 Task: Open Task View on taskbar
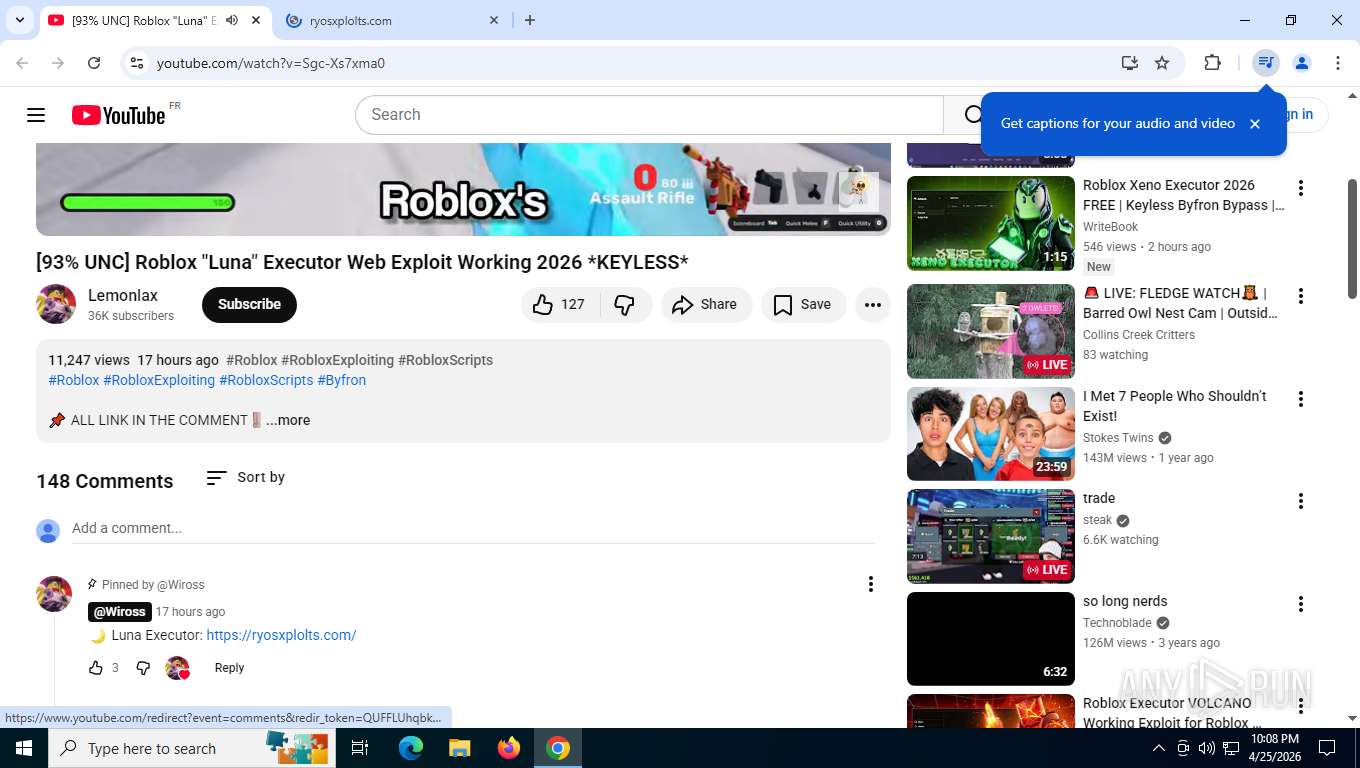[360, 748]
